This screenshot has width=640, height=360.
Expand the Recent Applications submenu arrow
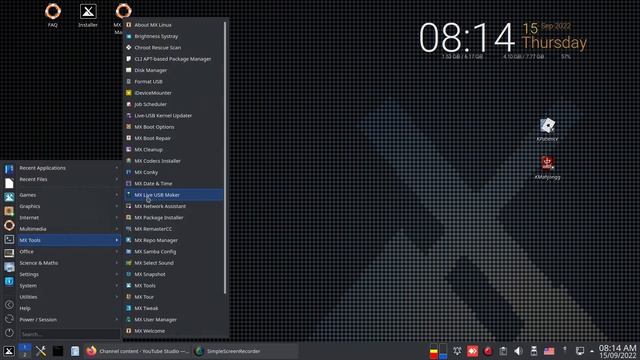tap(117, 168)
